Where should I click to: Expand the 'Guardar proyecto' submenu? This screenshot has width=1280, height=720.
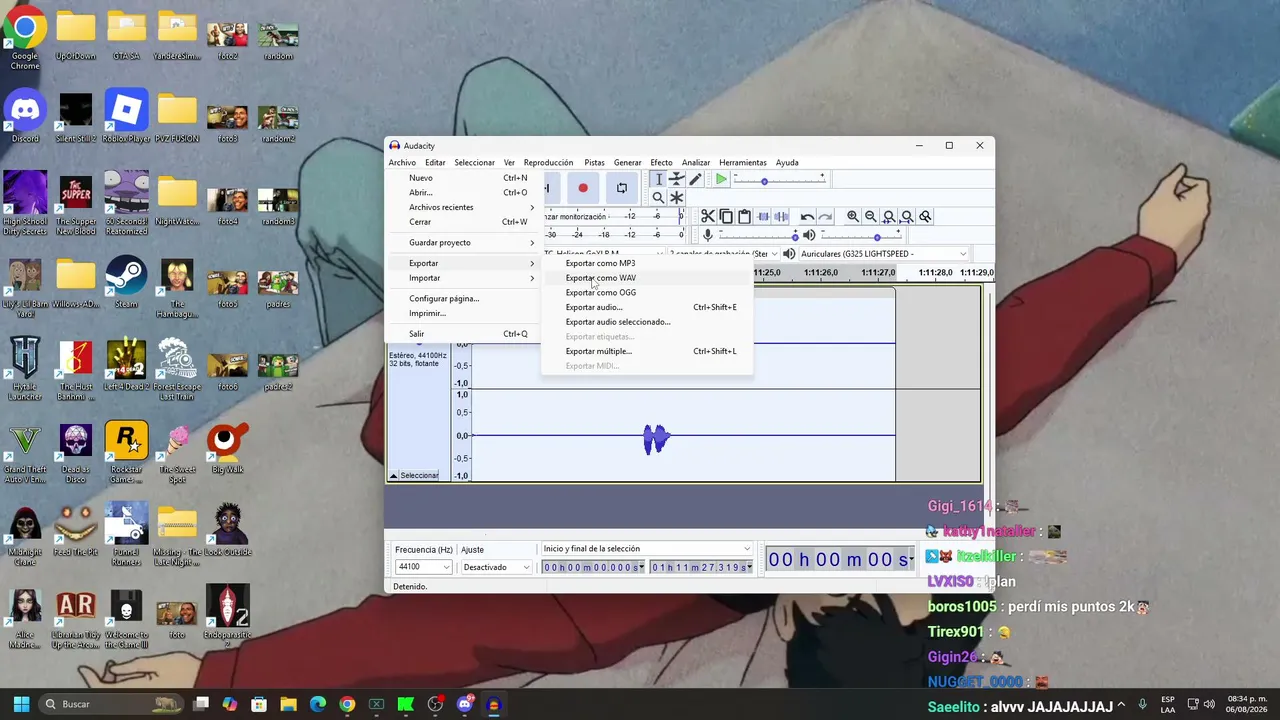(x=463, y=242)
